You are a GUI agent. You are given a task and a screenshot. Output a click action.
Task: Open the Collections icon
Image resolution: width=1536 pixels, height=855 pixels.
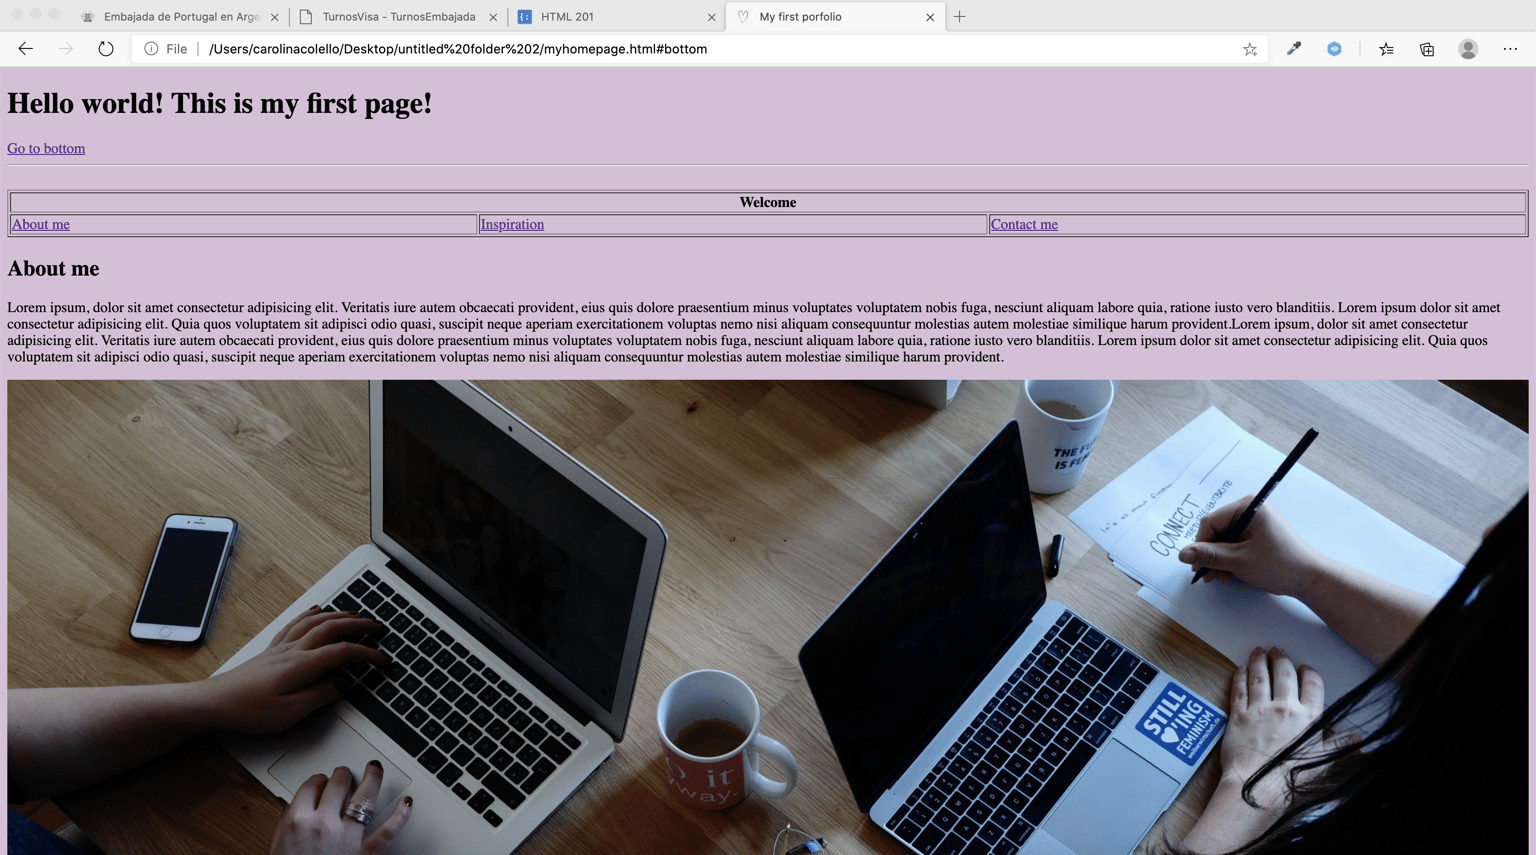coord(1427,49)
